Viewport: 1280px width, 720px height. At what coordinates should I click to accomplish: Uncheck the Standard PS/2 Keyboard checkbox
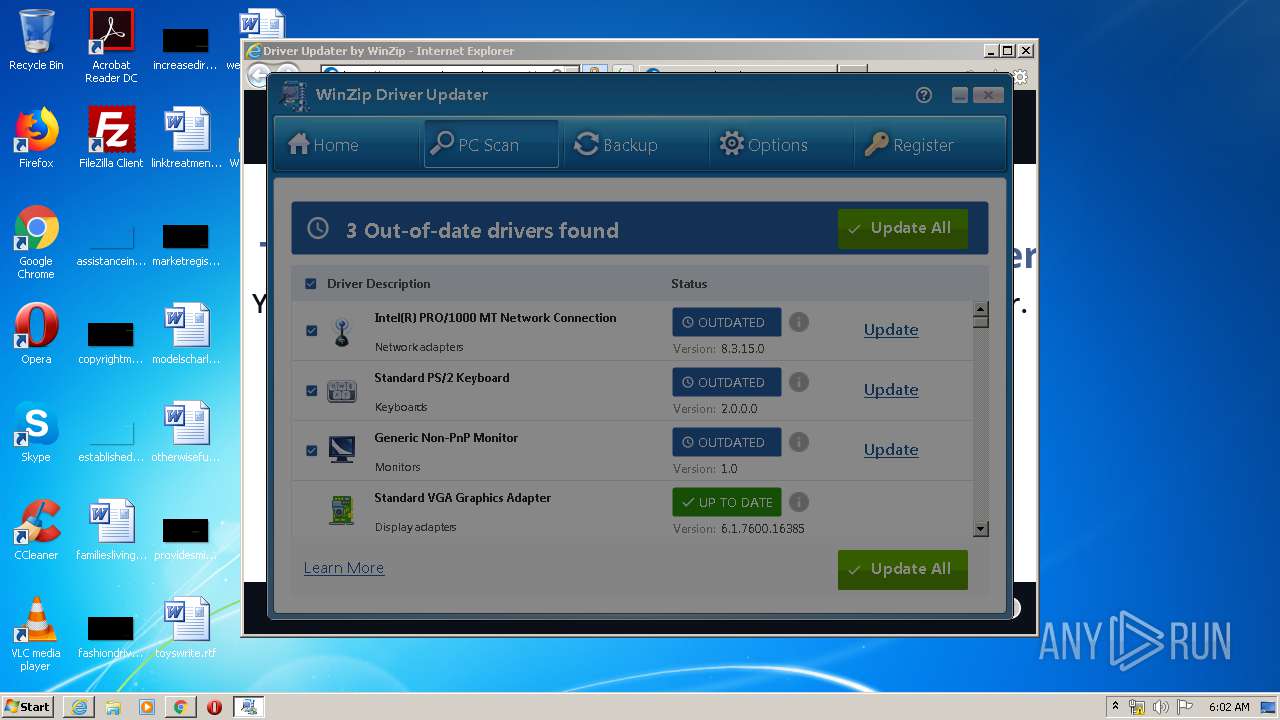[x=311, y=390]
